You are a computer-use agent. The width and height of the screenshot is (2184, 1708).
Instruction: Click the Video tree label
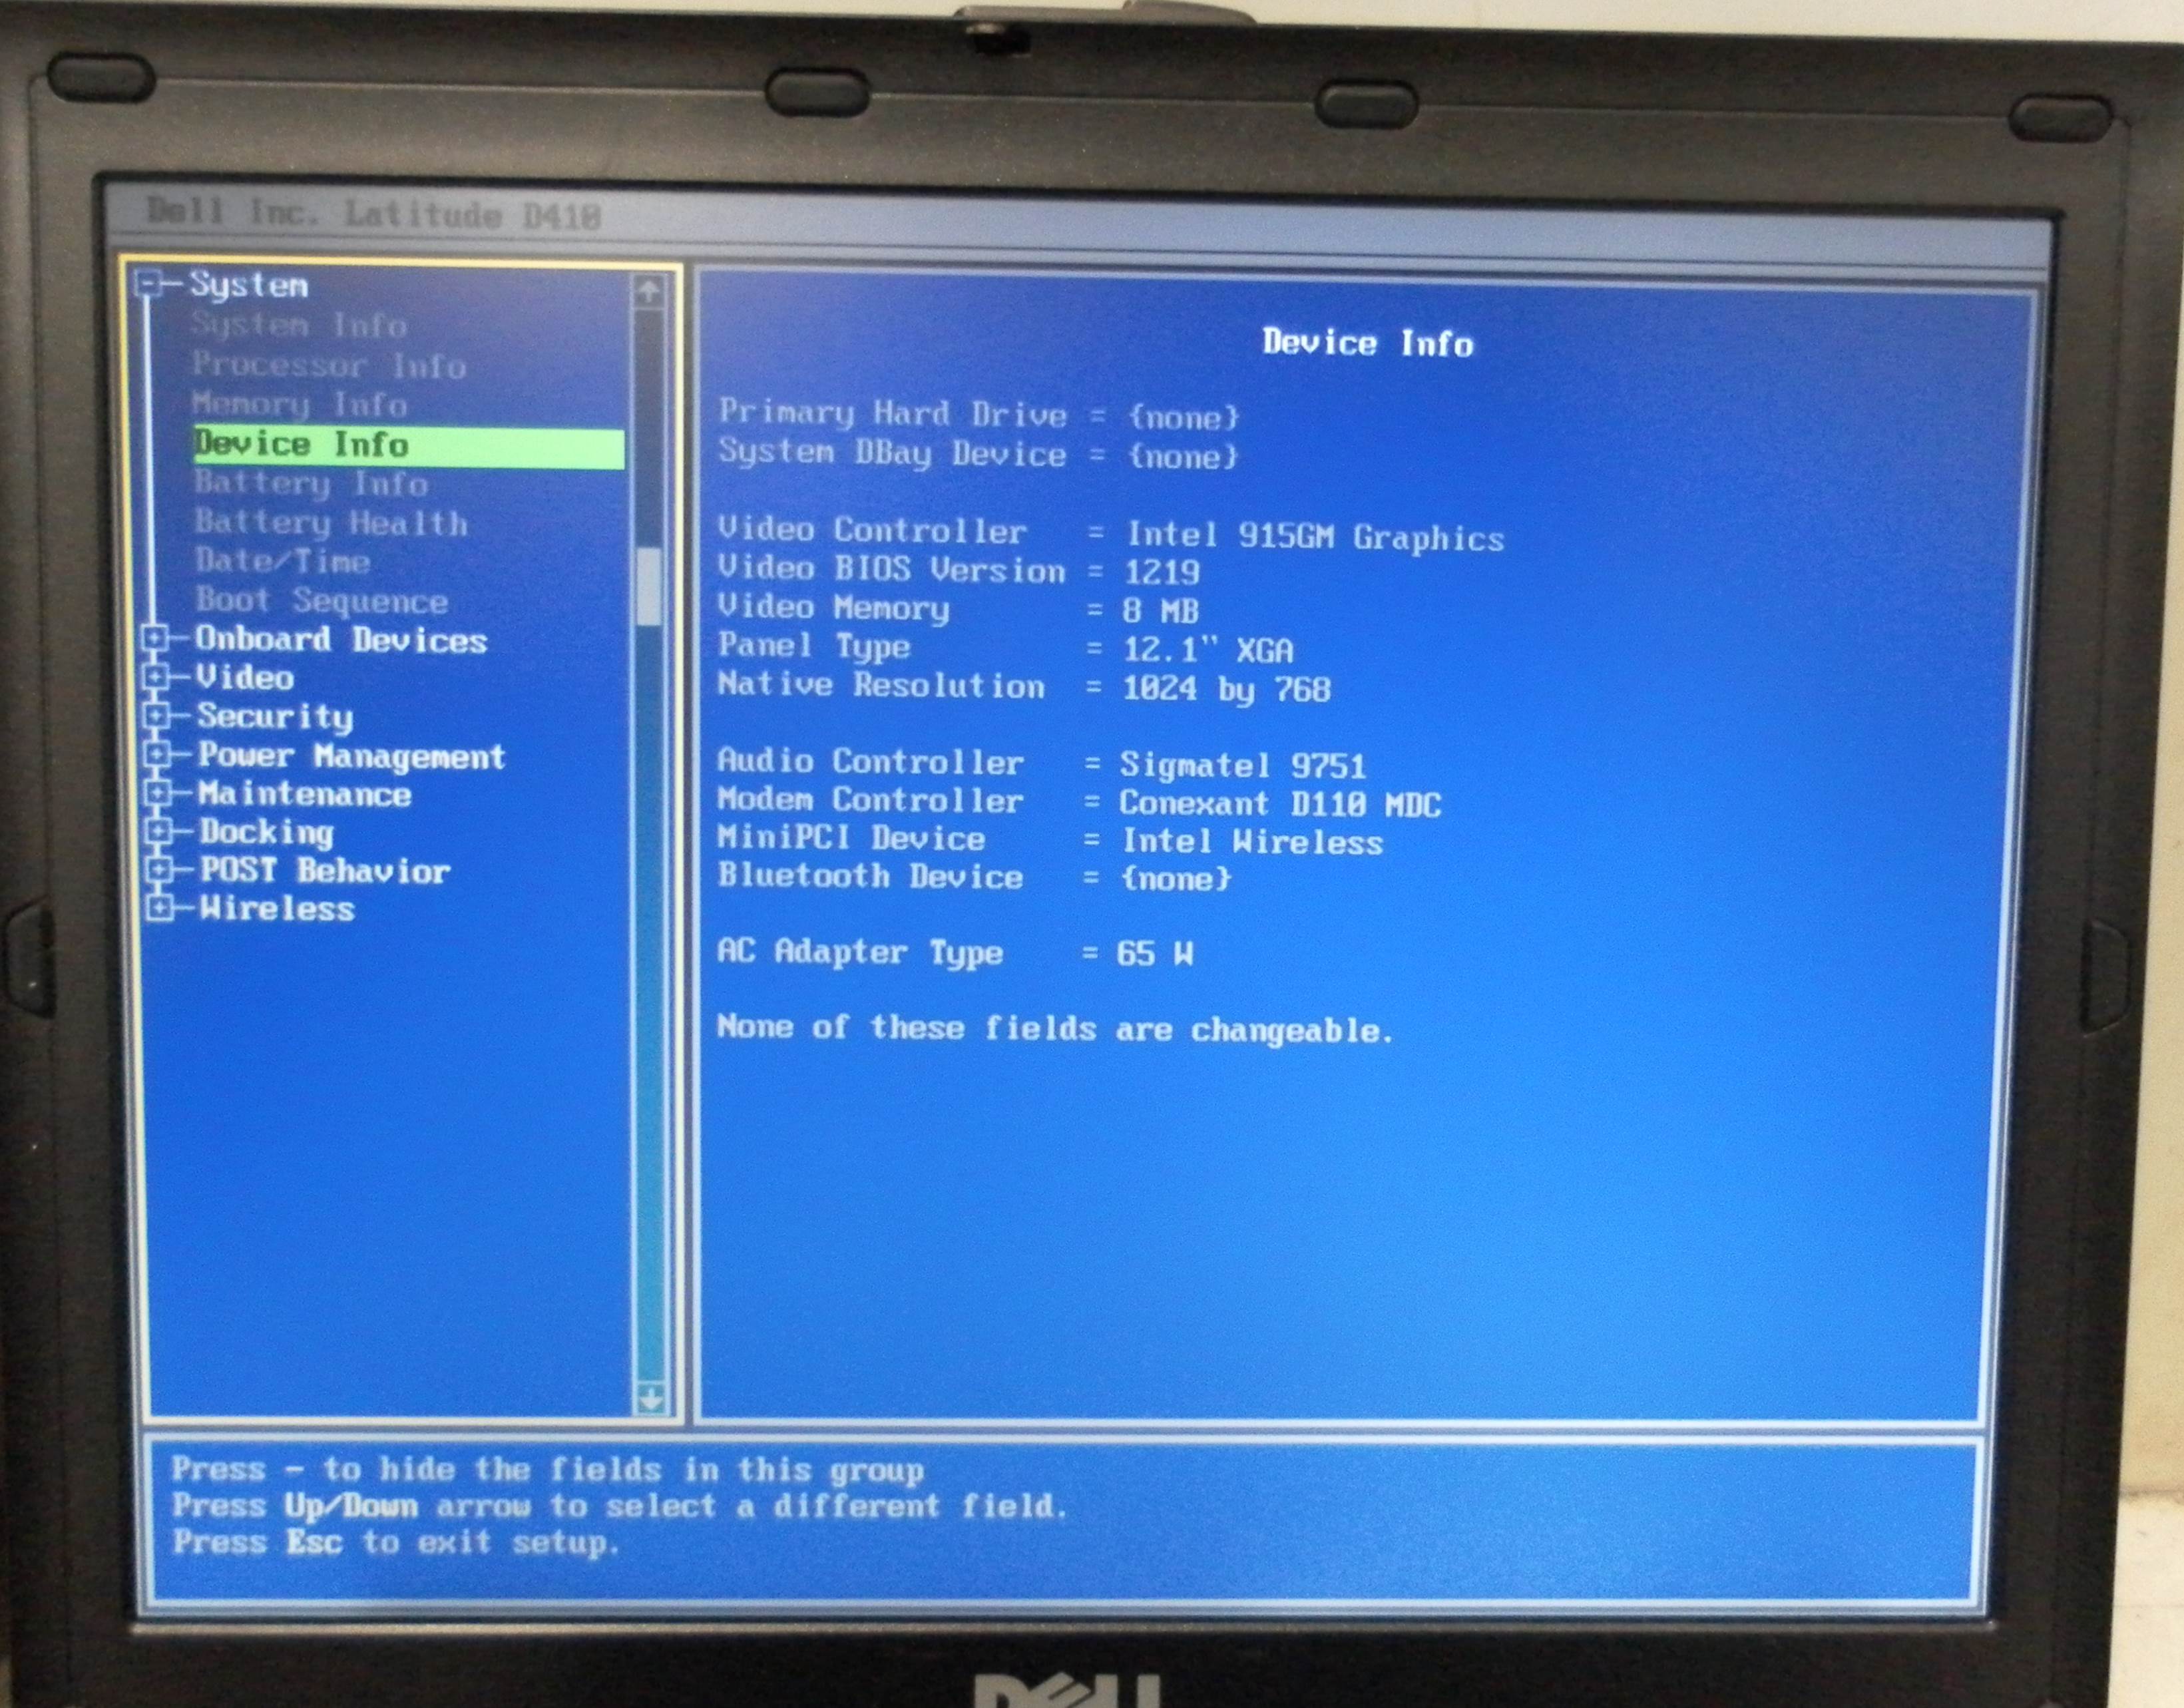pos(245,678)
